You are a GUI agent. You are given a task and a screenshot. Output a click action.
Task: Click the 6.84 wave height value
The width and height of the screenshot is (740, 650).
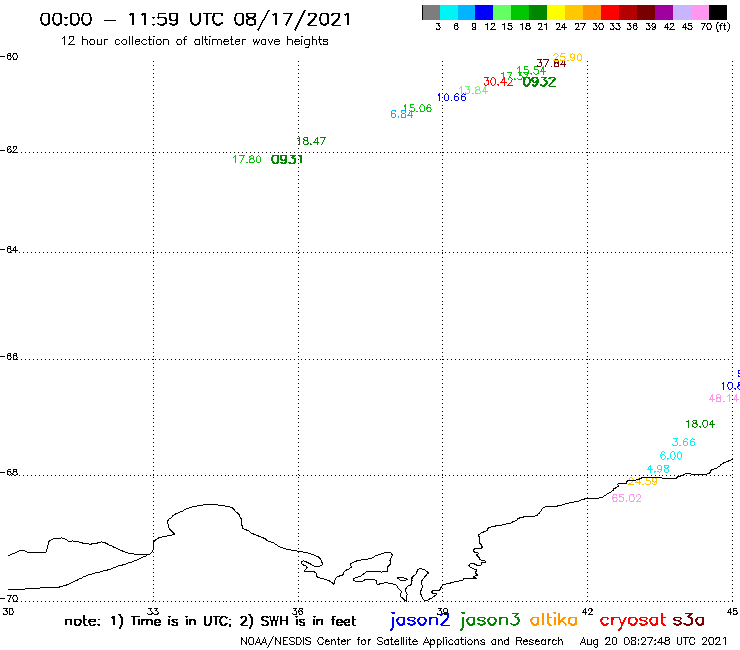pos(401,114)
